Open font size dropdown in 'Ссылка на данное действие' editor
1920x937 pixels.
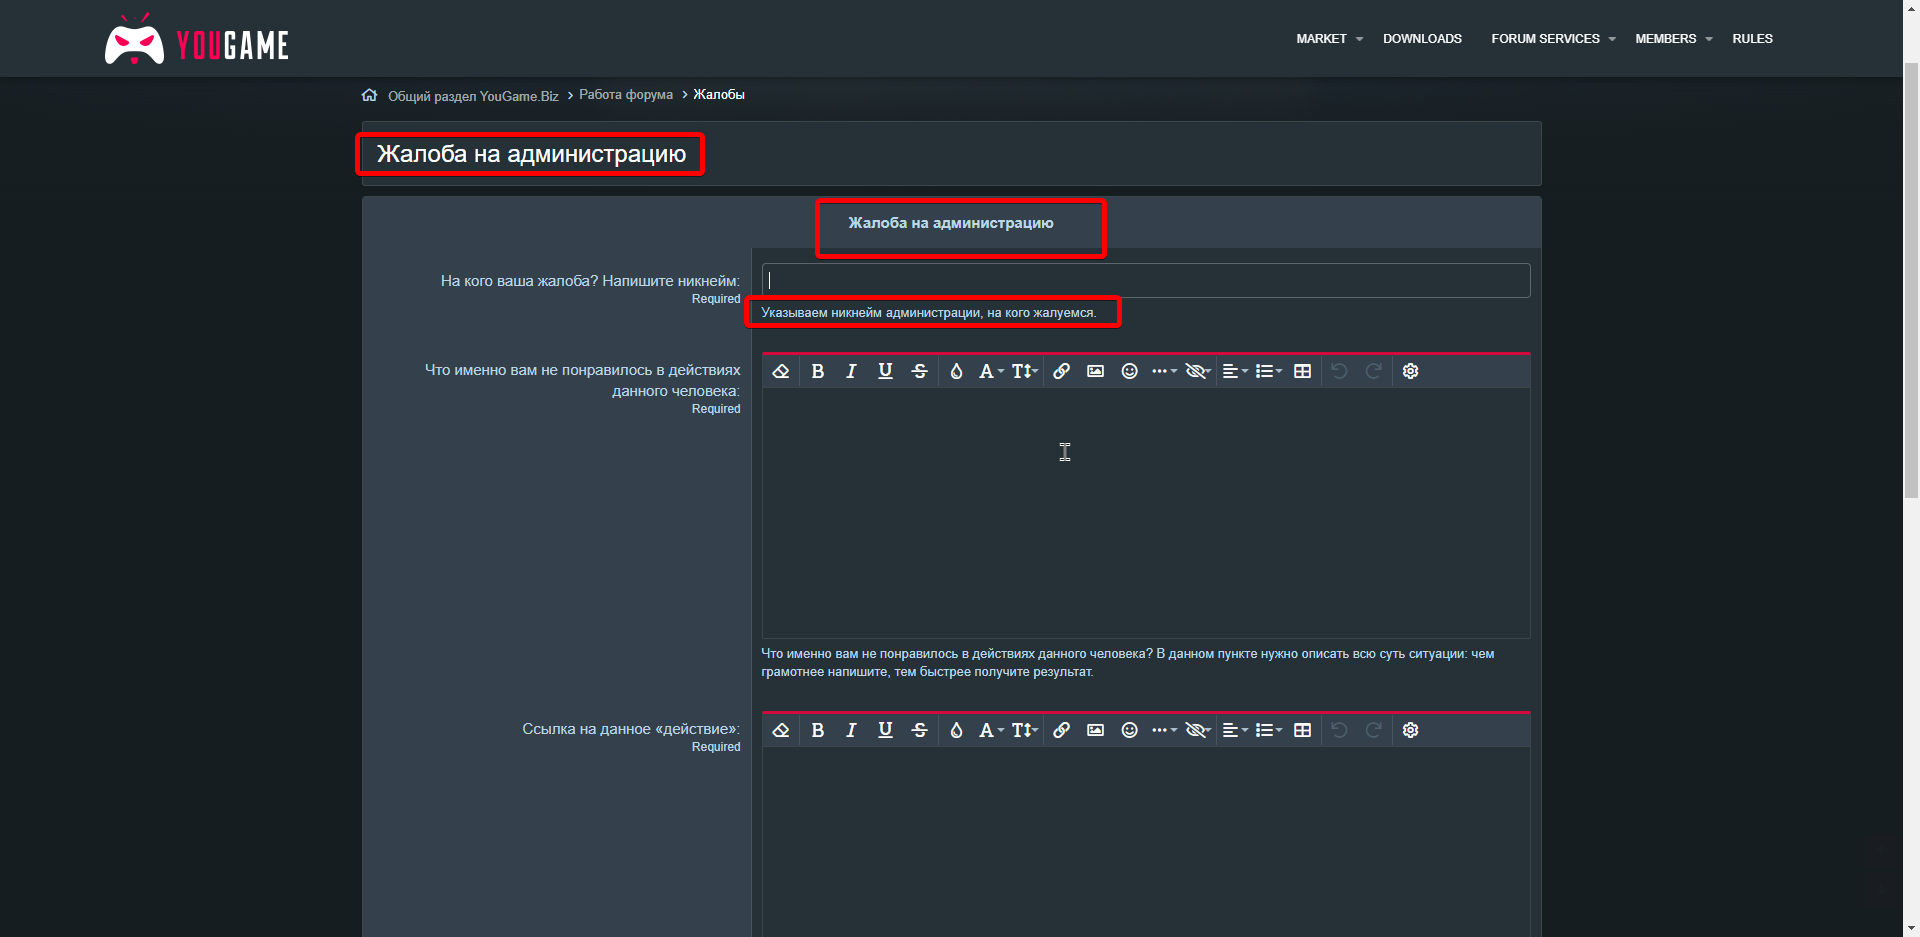pyautogui.click(x=1025, y=730)
